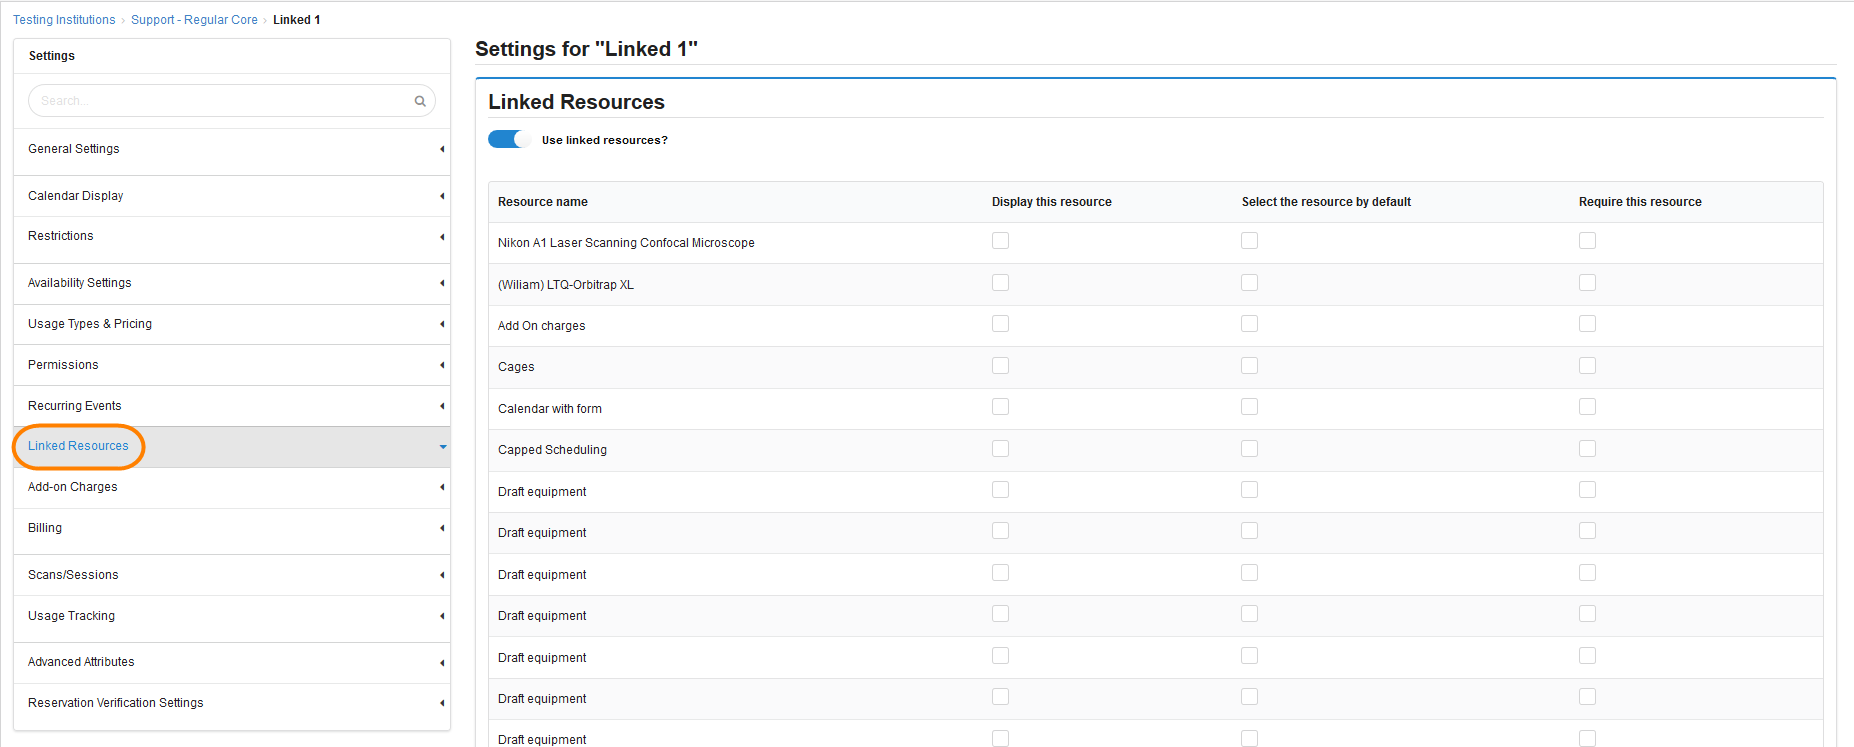The height and width of the screenshot is (747, 1854).
Task: Collapse the Linked Resources section arrow
Action: [442, 447]
